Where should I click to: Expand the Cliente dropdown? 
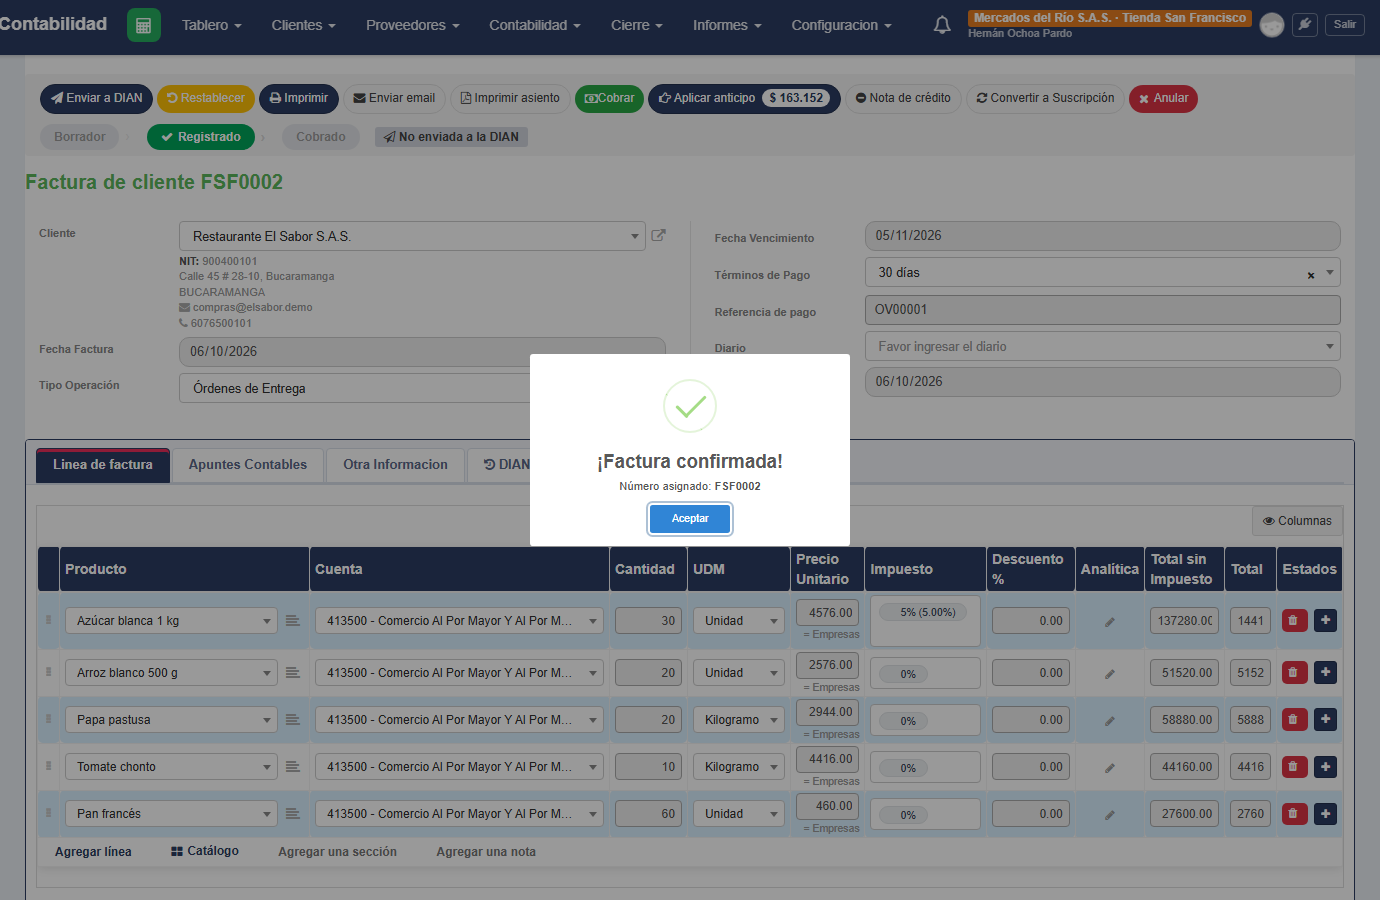pos(634,236)
